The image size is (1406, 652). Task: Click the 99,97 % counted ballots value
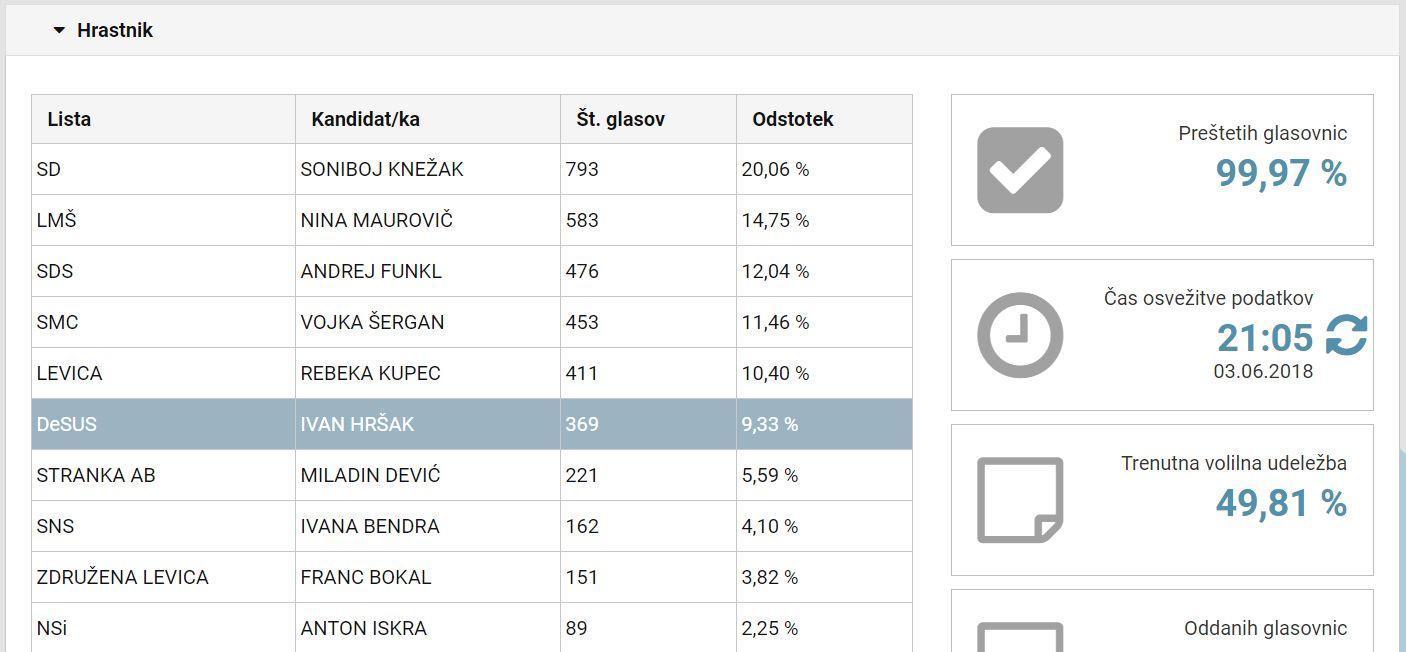1280,173
